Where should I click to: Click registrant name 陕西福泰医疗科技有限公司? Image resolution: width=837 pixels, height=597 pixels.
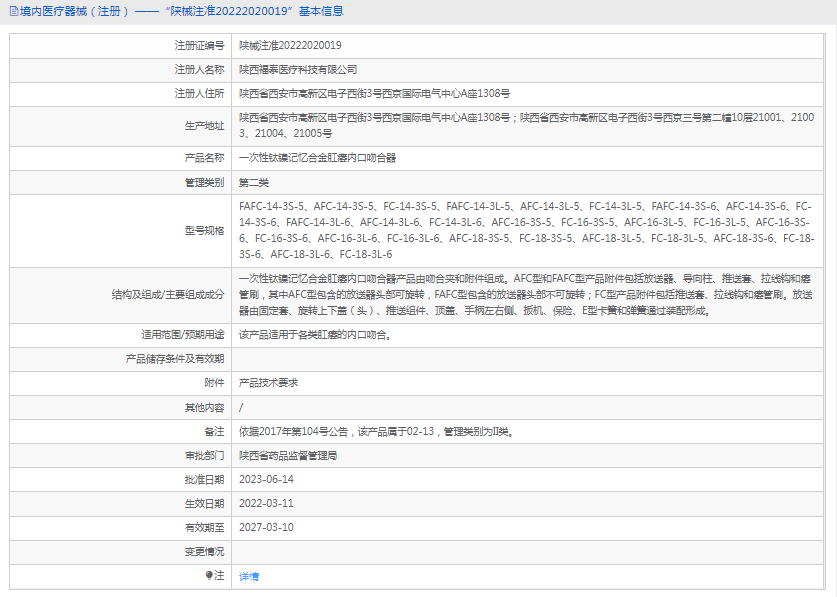click(x=298, y=69)
